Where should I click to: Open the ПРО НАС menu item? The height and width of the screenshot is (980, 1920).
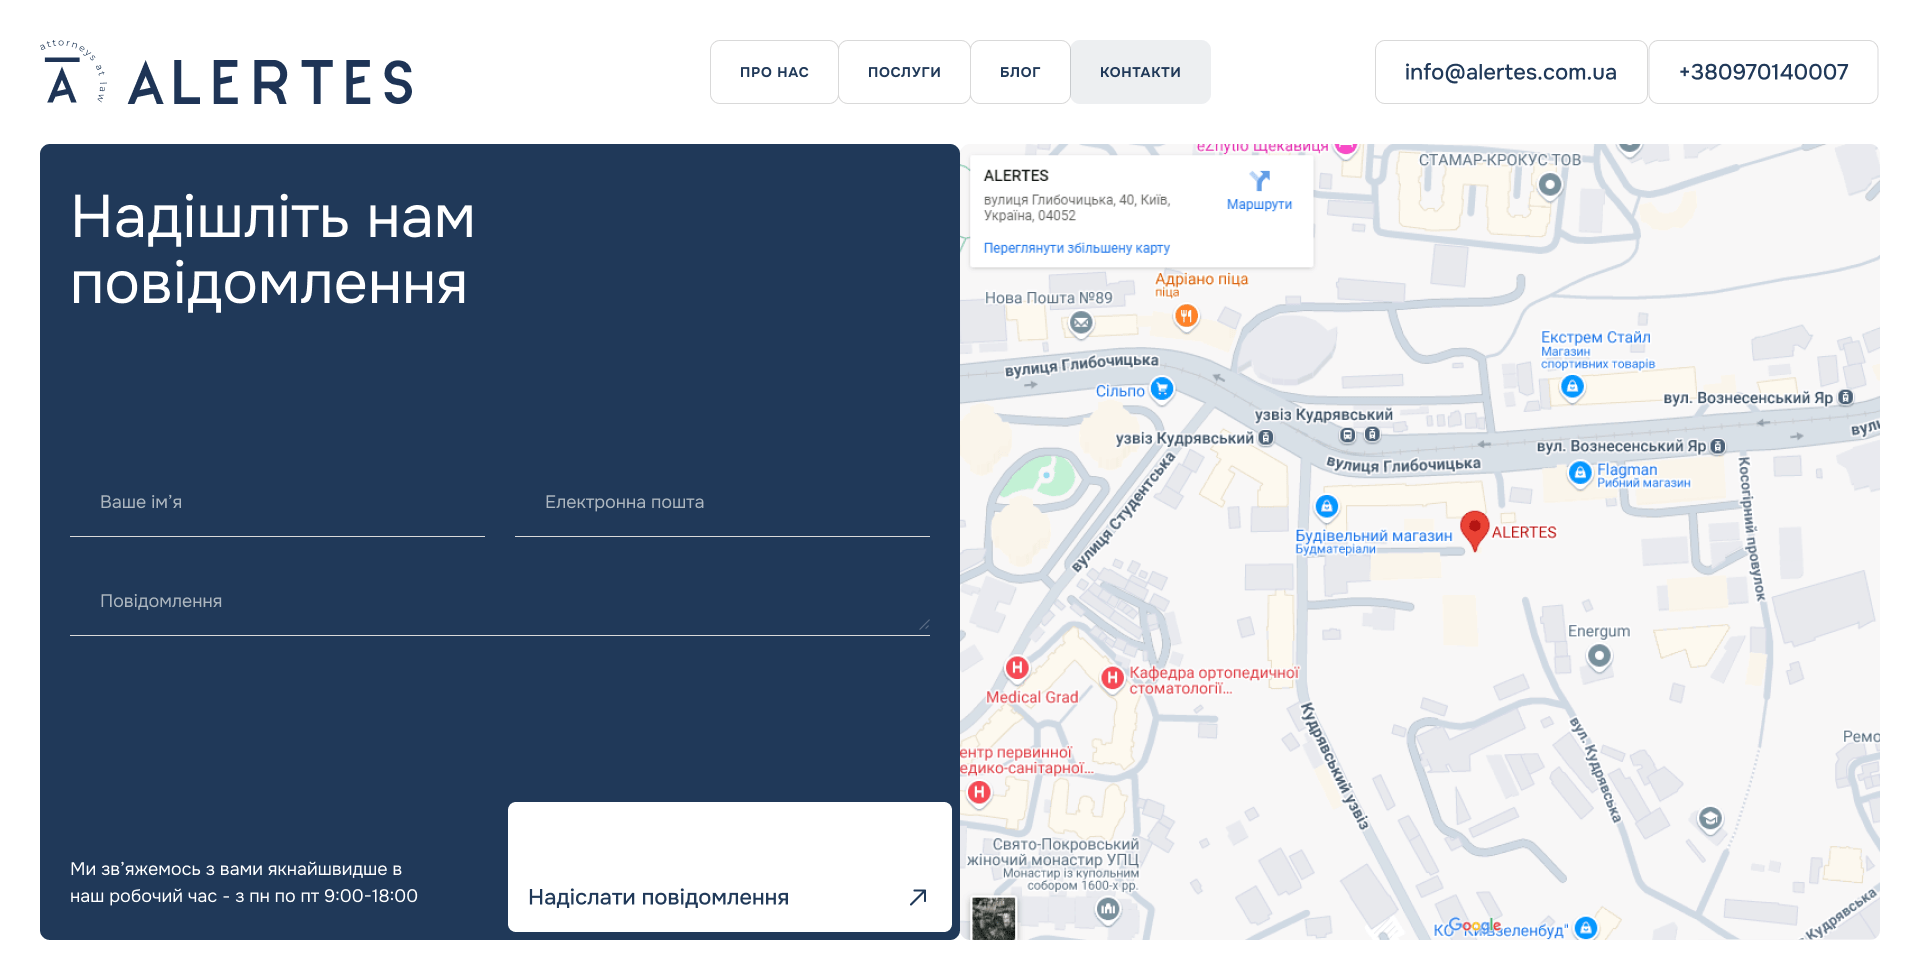pyautogui.click(x=774, y=72)
